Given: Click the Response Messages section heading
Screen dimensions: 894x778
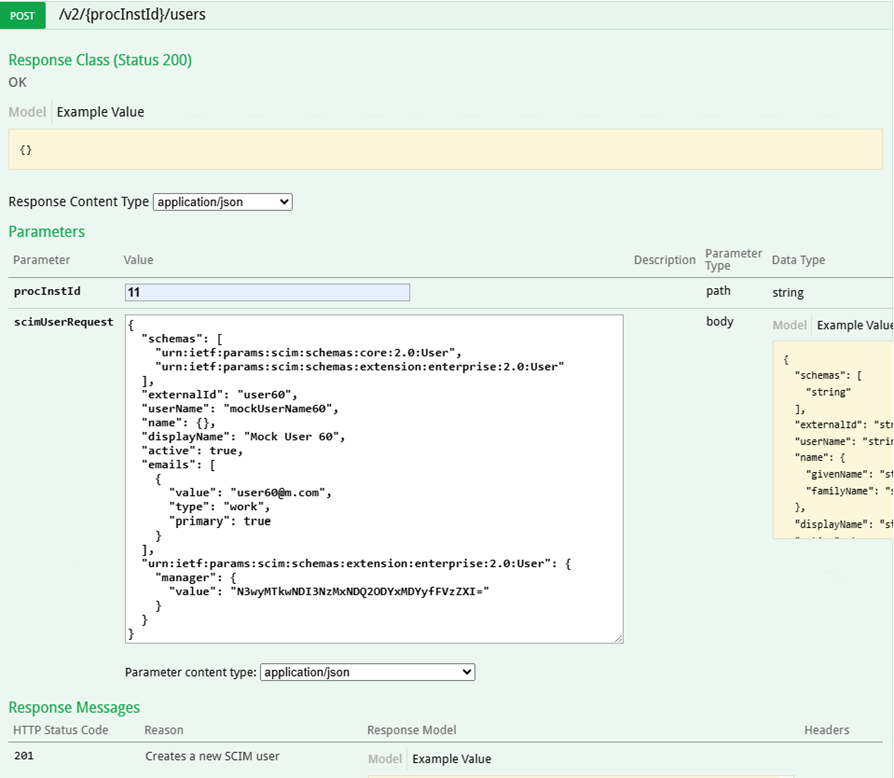Looking at the screenshot, I should tap(74, 708).
